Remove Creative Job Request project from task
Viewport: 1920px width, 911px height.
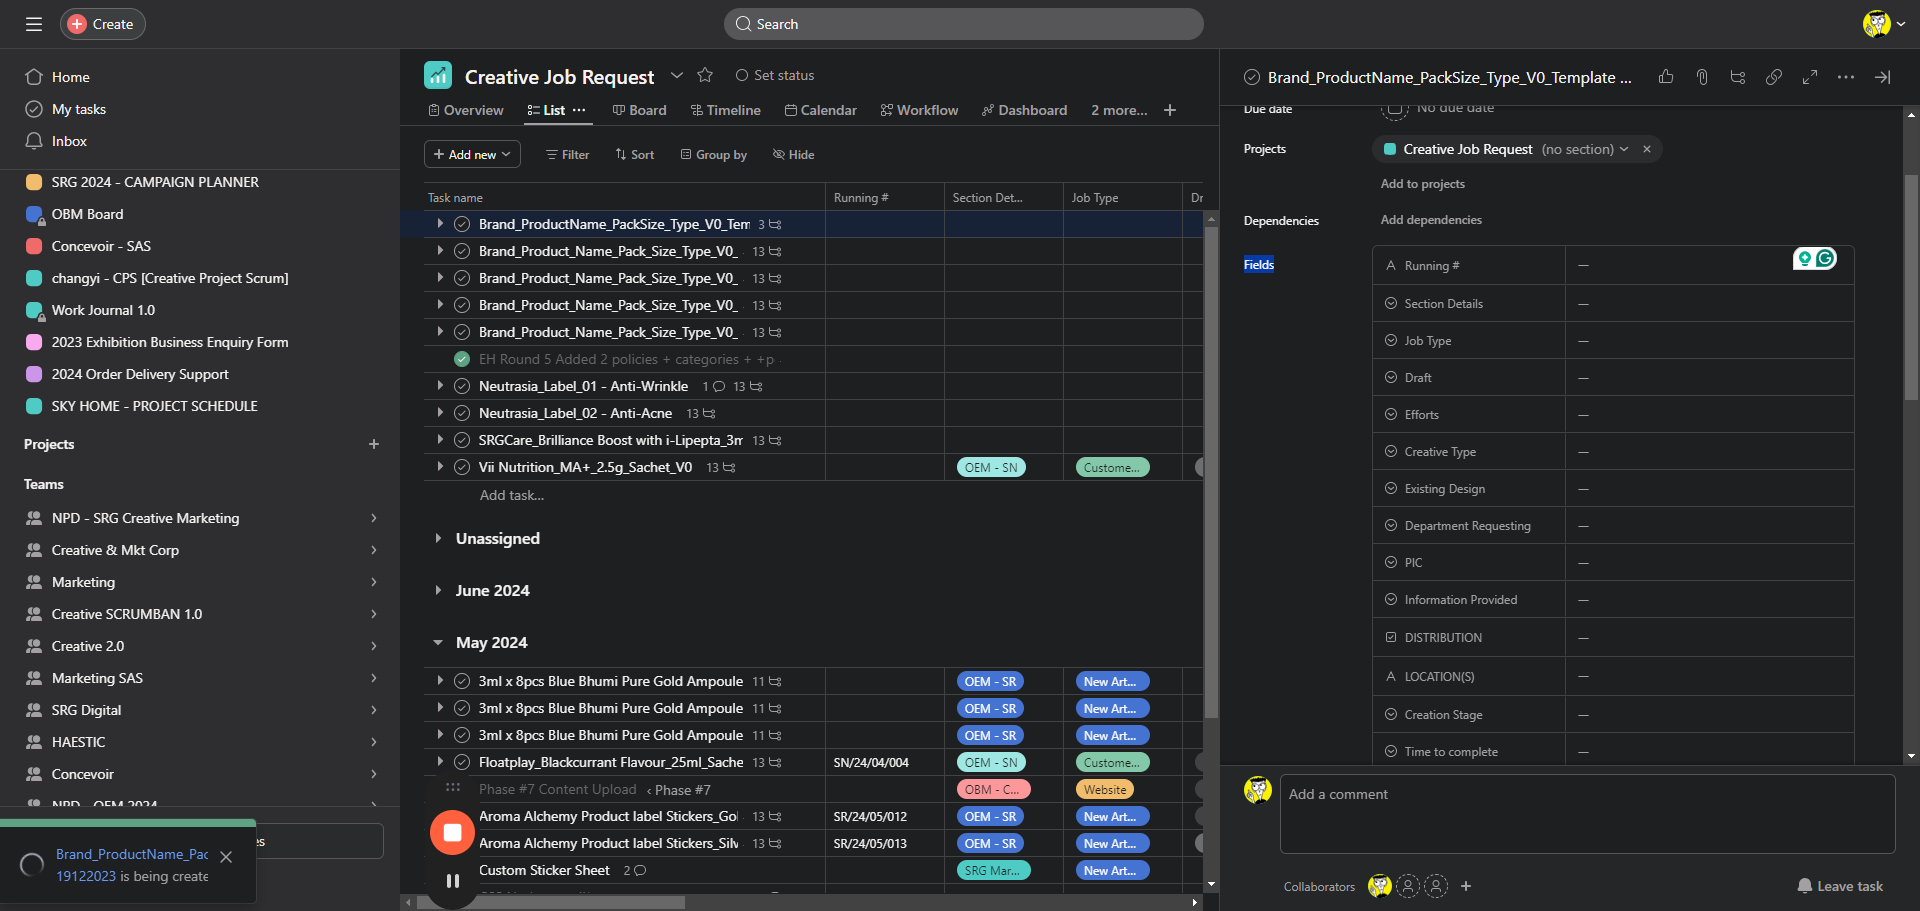pos(1647,149)
